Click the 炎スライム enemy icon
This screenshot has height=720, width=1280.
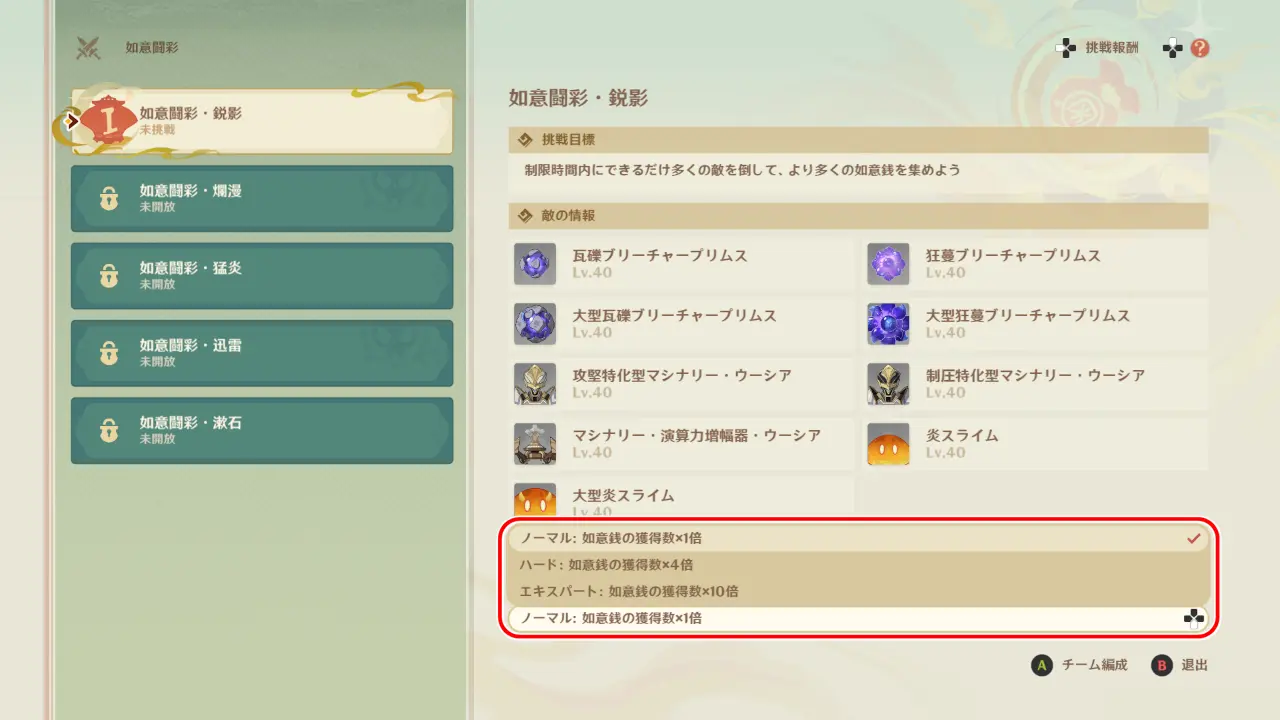tap(888, 444)
